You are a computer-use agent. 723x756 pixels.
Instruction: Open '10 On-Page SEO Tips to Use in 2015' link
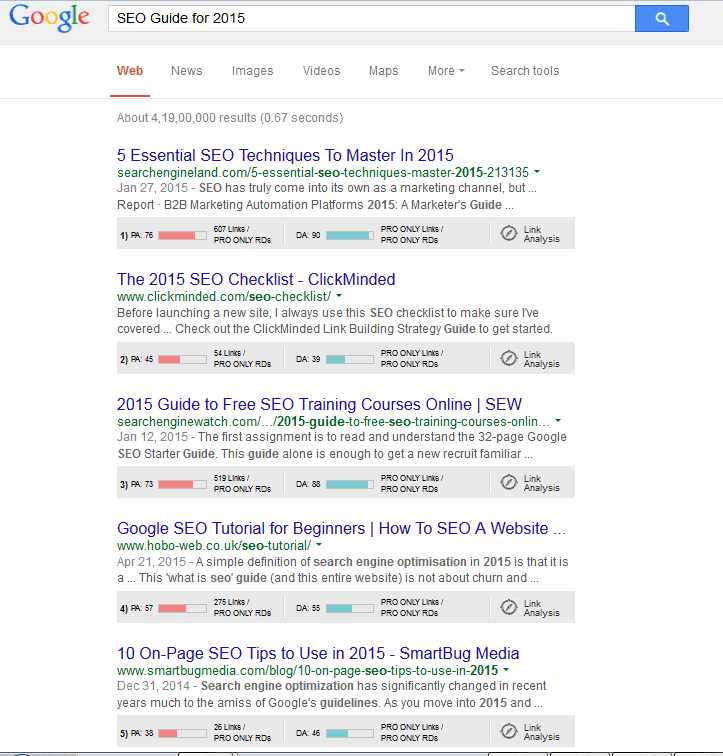pyautogui.click(x=318, y=653)
